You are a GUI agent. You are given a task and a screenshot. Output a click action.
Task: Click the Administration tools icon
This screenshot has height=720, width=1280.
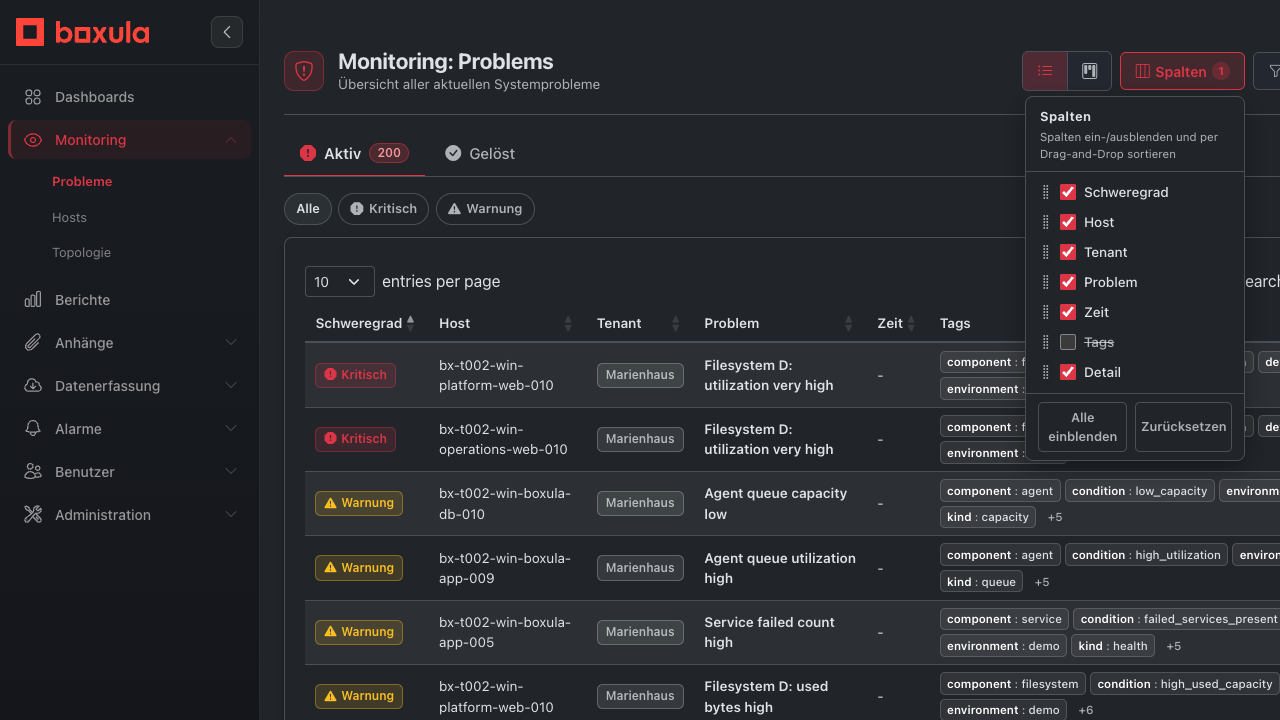click(33, 515)
